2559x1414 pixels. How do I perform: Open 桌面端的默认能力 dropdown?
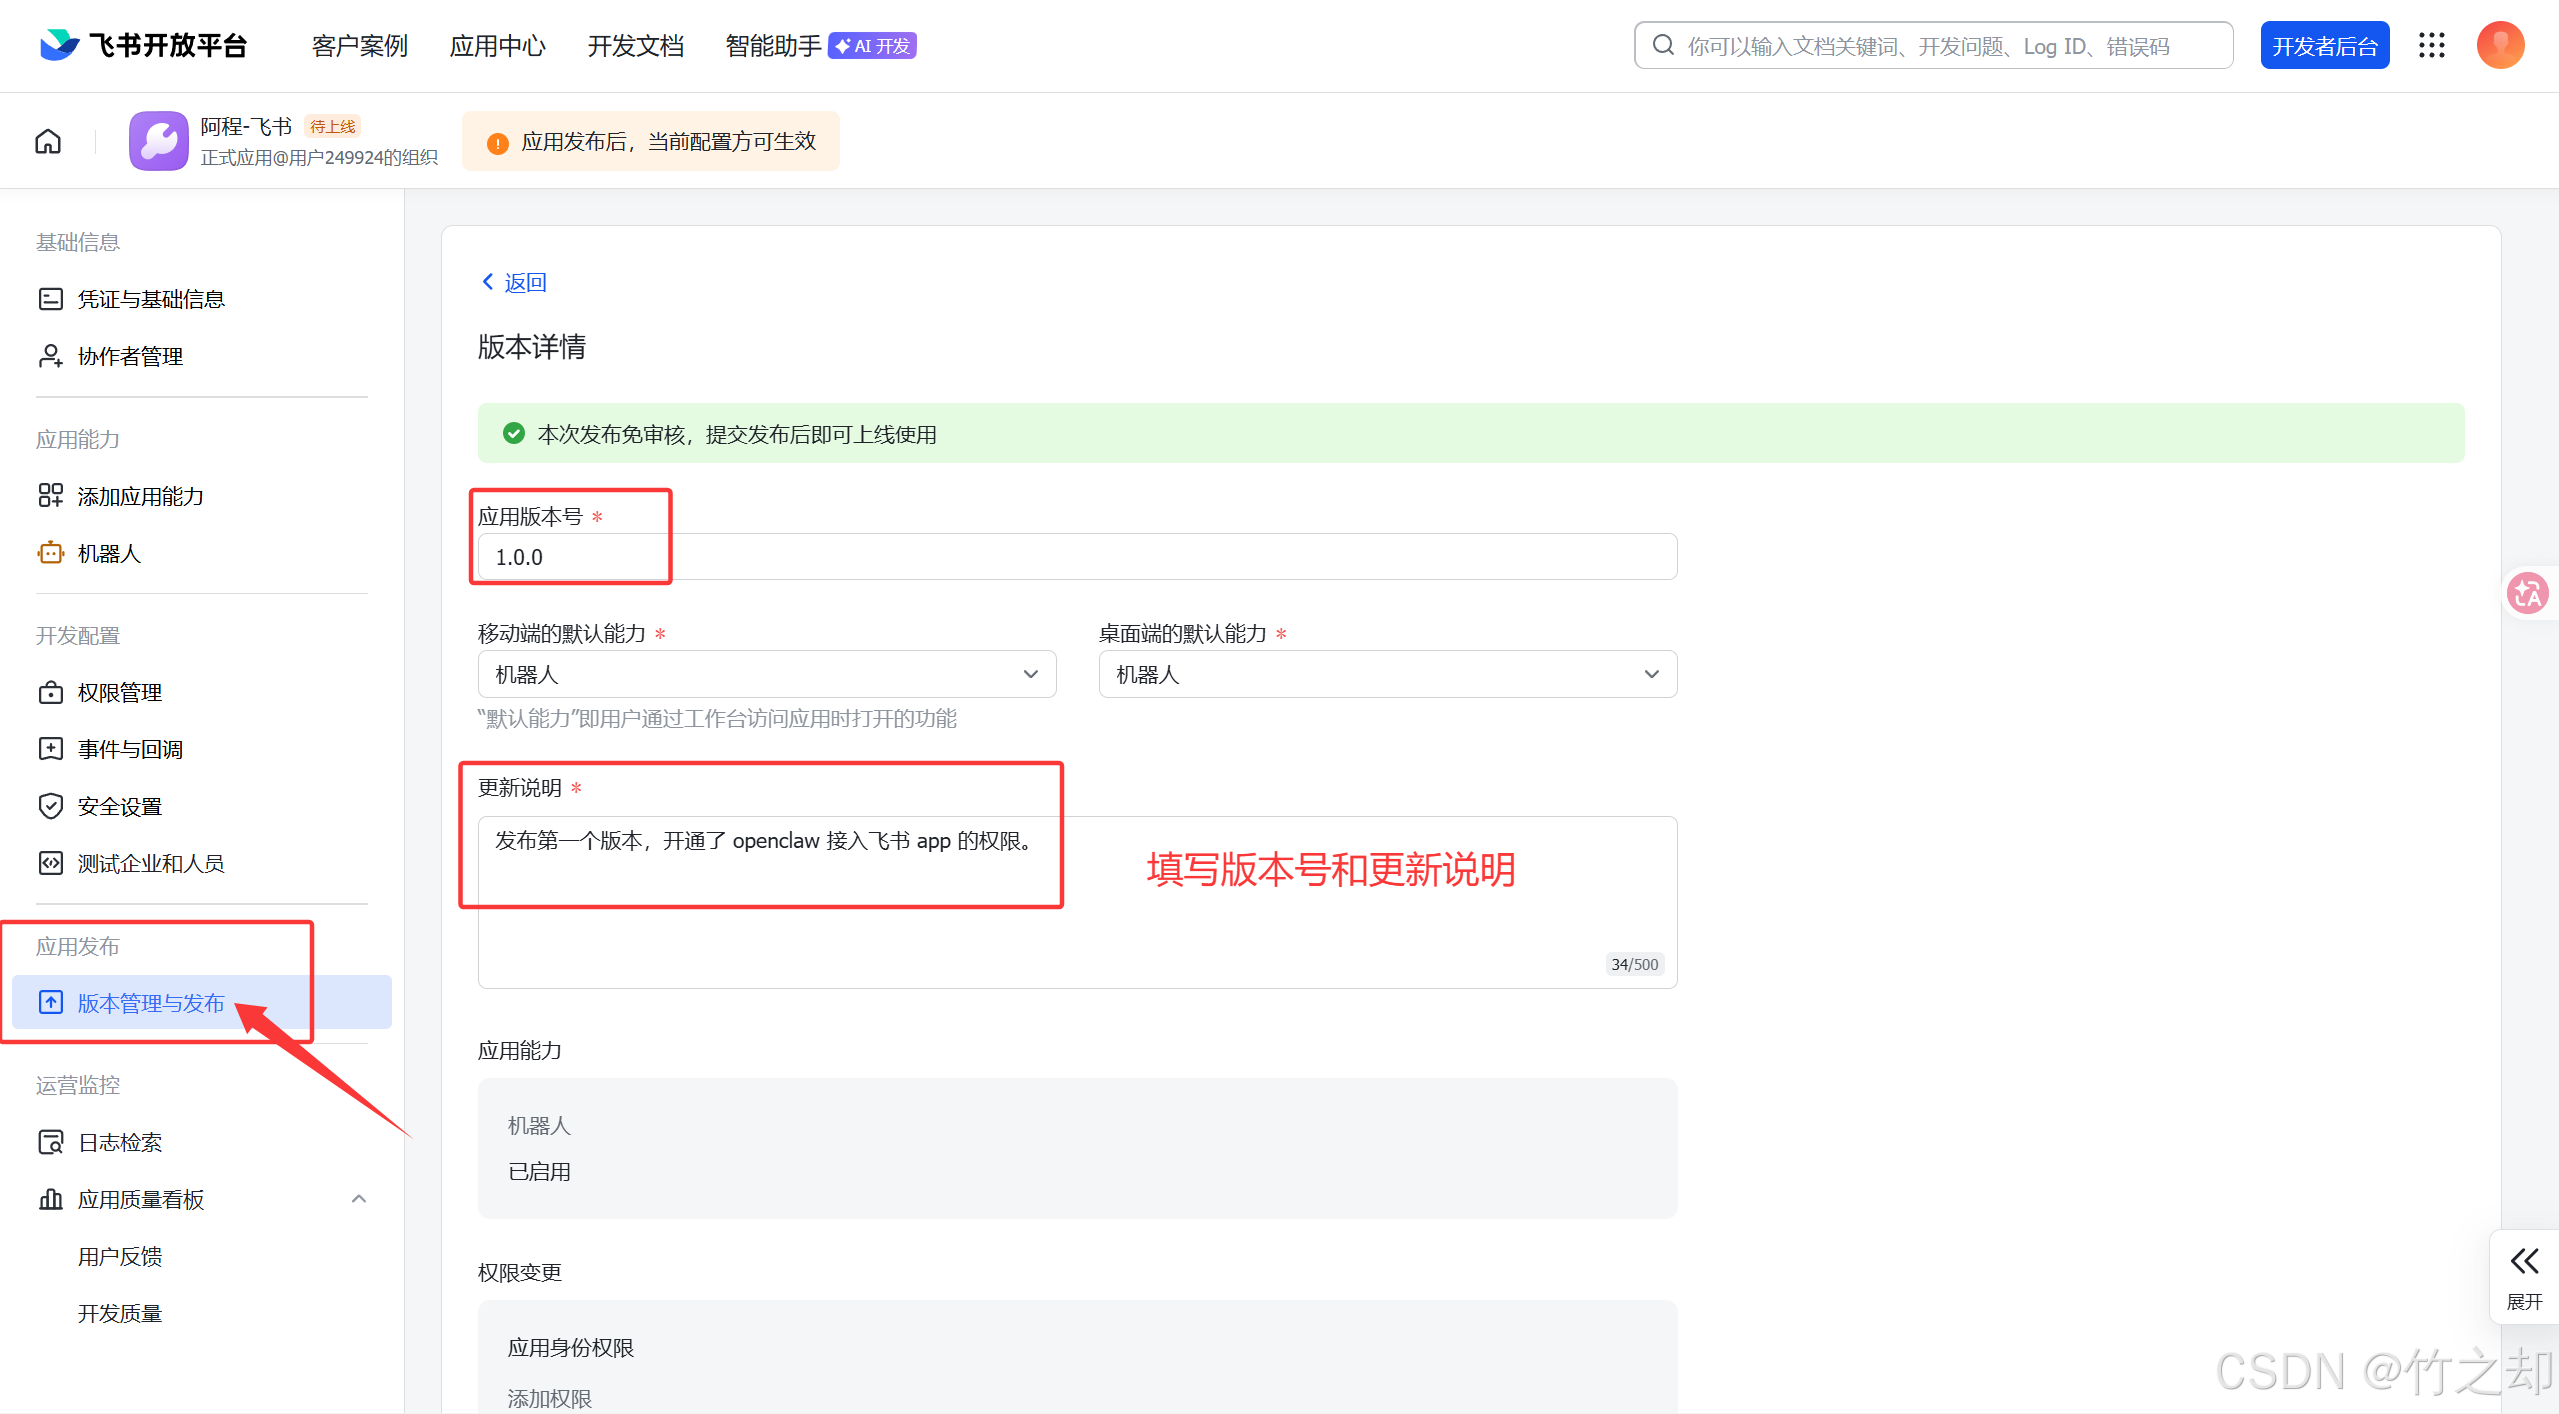point(1387,675)
